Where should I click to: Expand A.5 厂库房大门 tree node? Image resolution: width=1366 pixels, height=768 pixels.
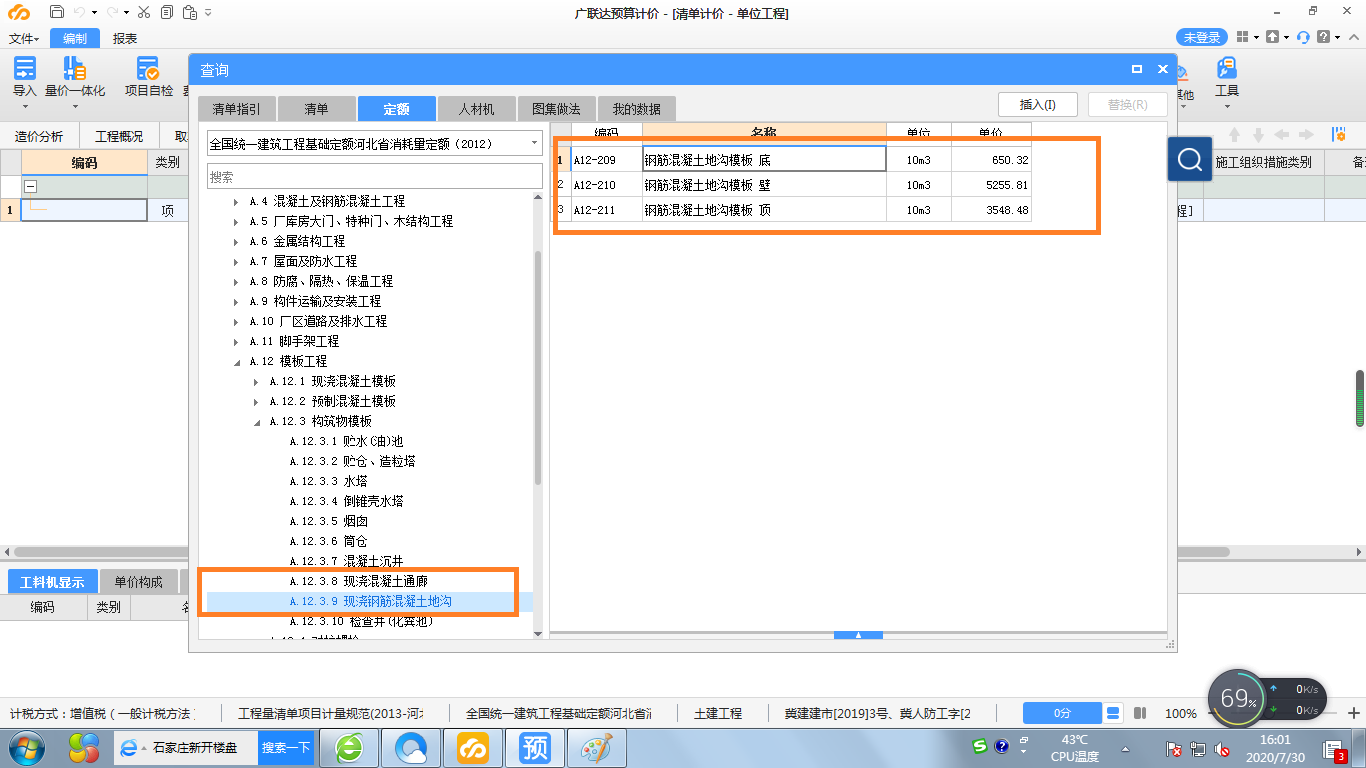(x=236, y=222)
